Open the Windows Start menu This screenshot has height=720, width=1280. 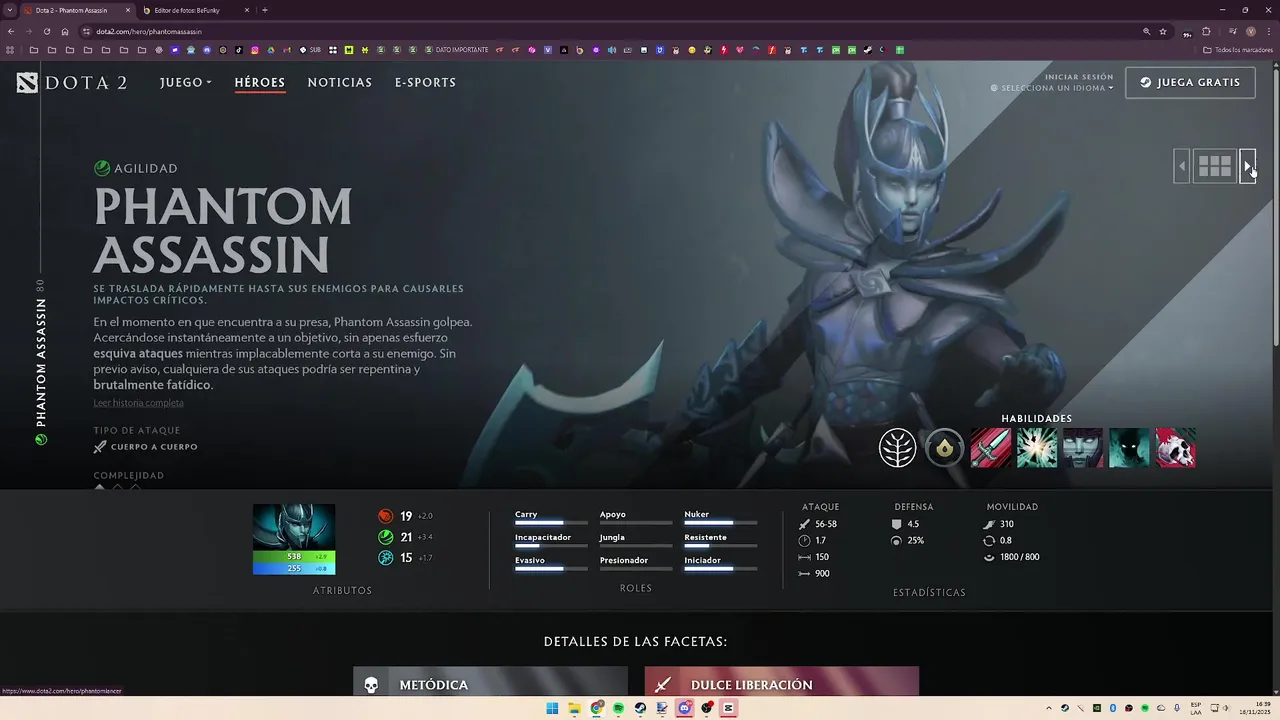(x=552, y=708)
